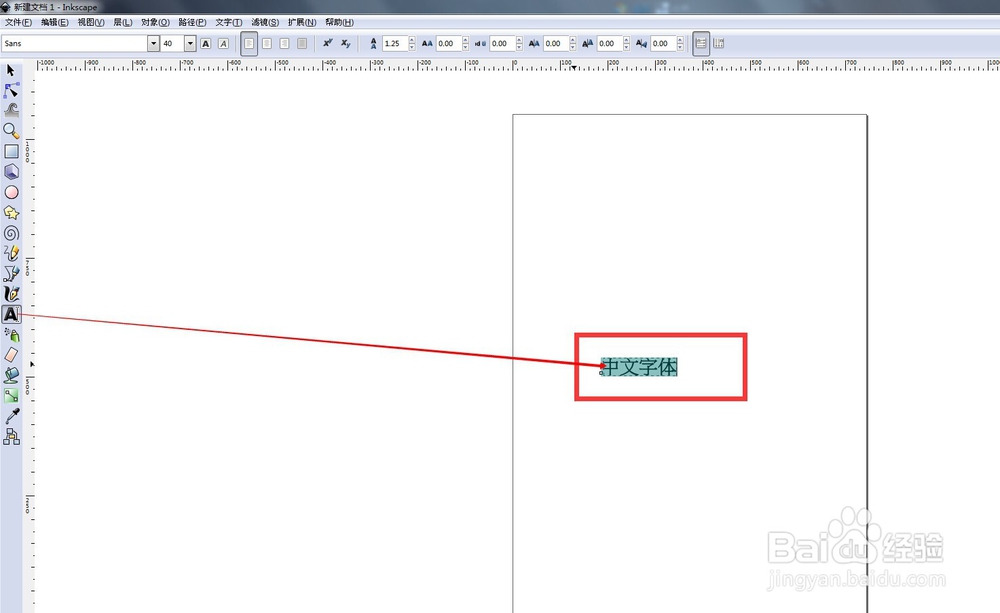The width and height of the screenshot is (1000, 613).
Task: Toggle italic text style
Action: [223, 43]
